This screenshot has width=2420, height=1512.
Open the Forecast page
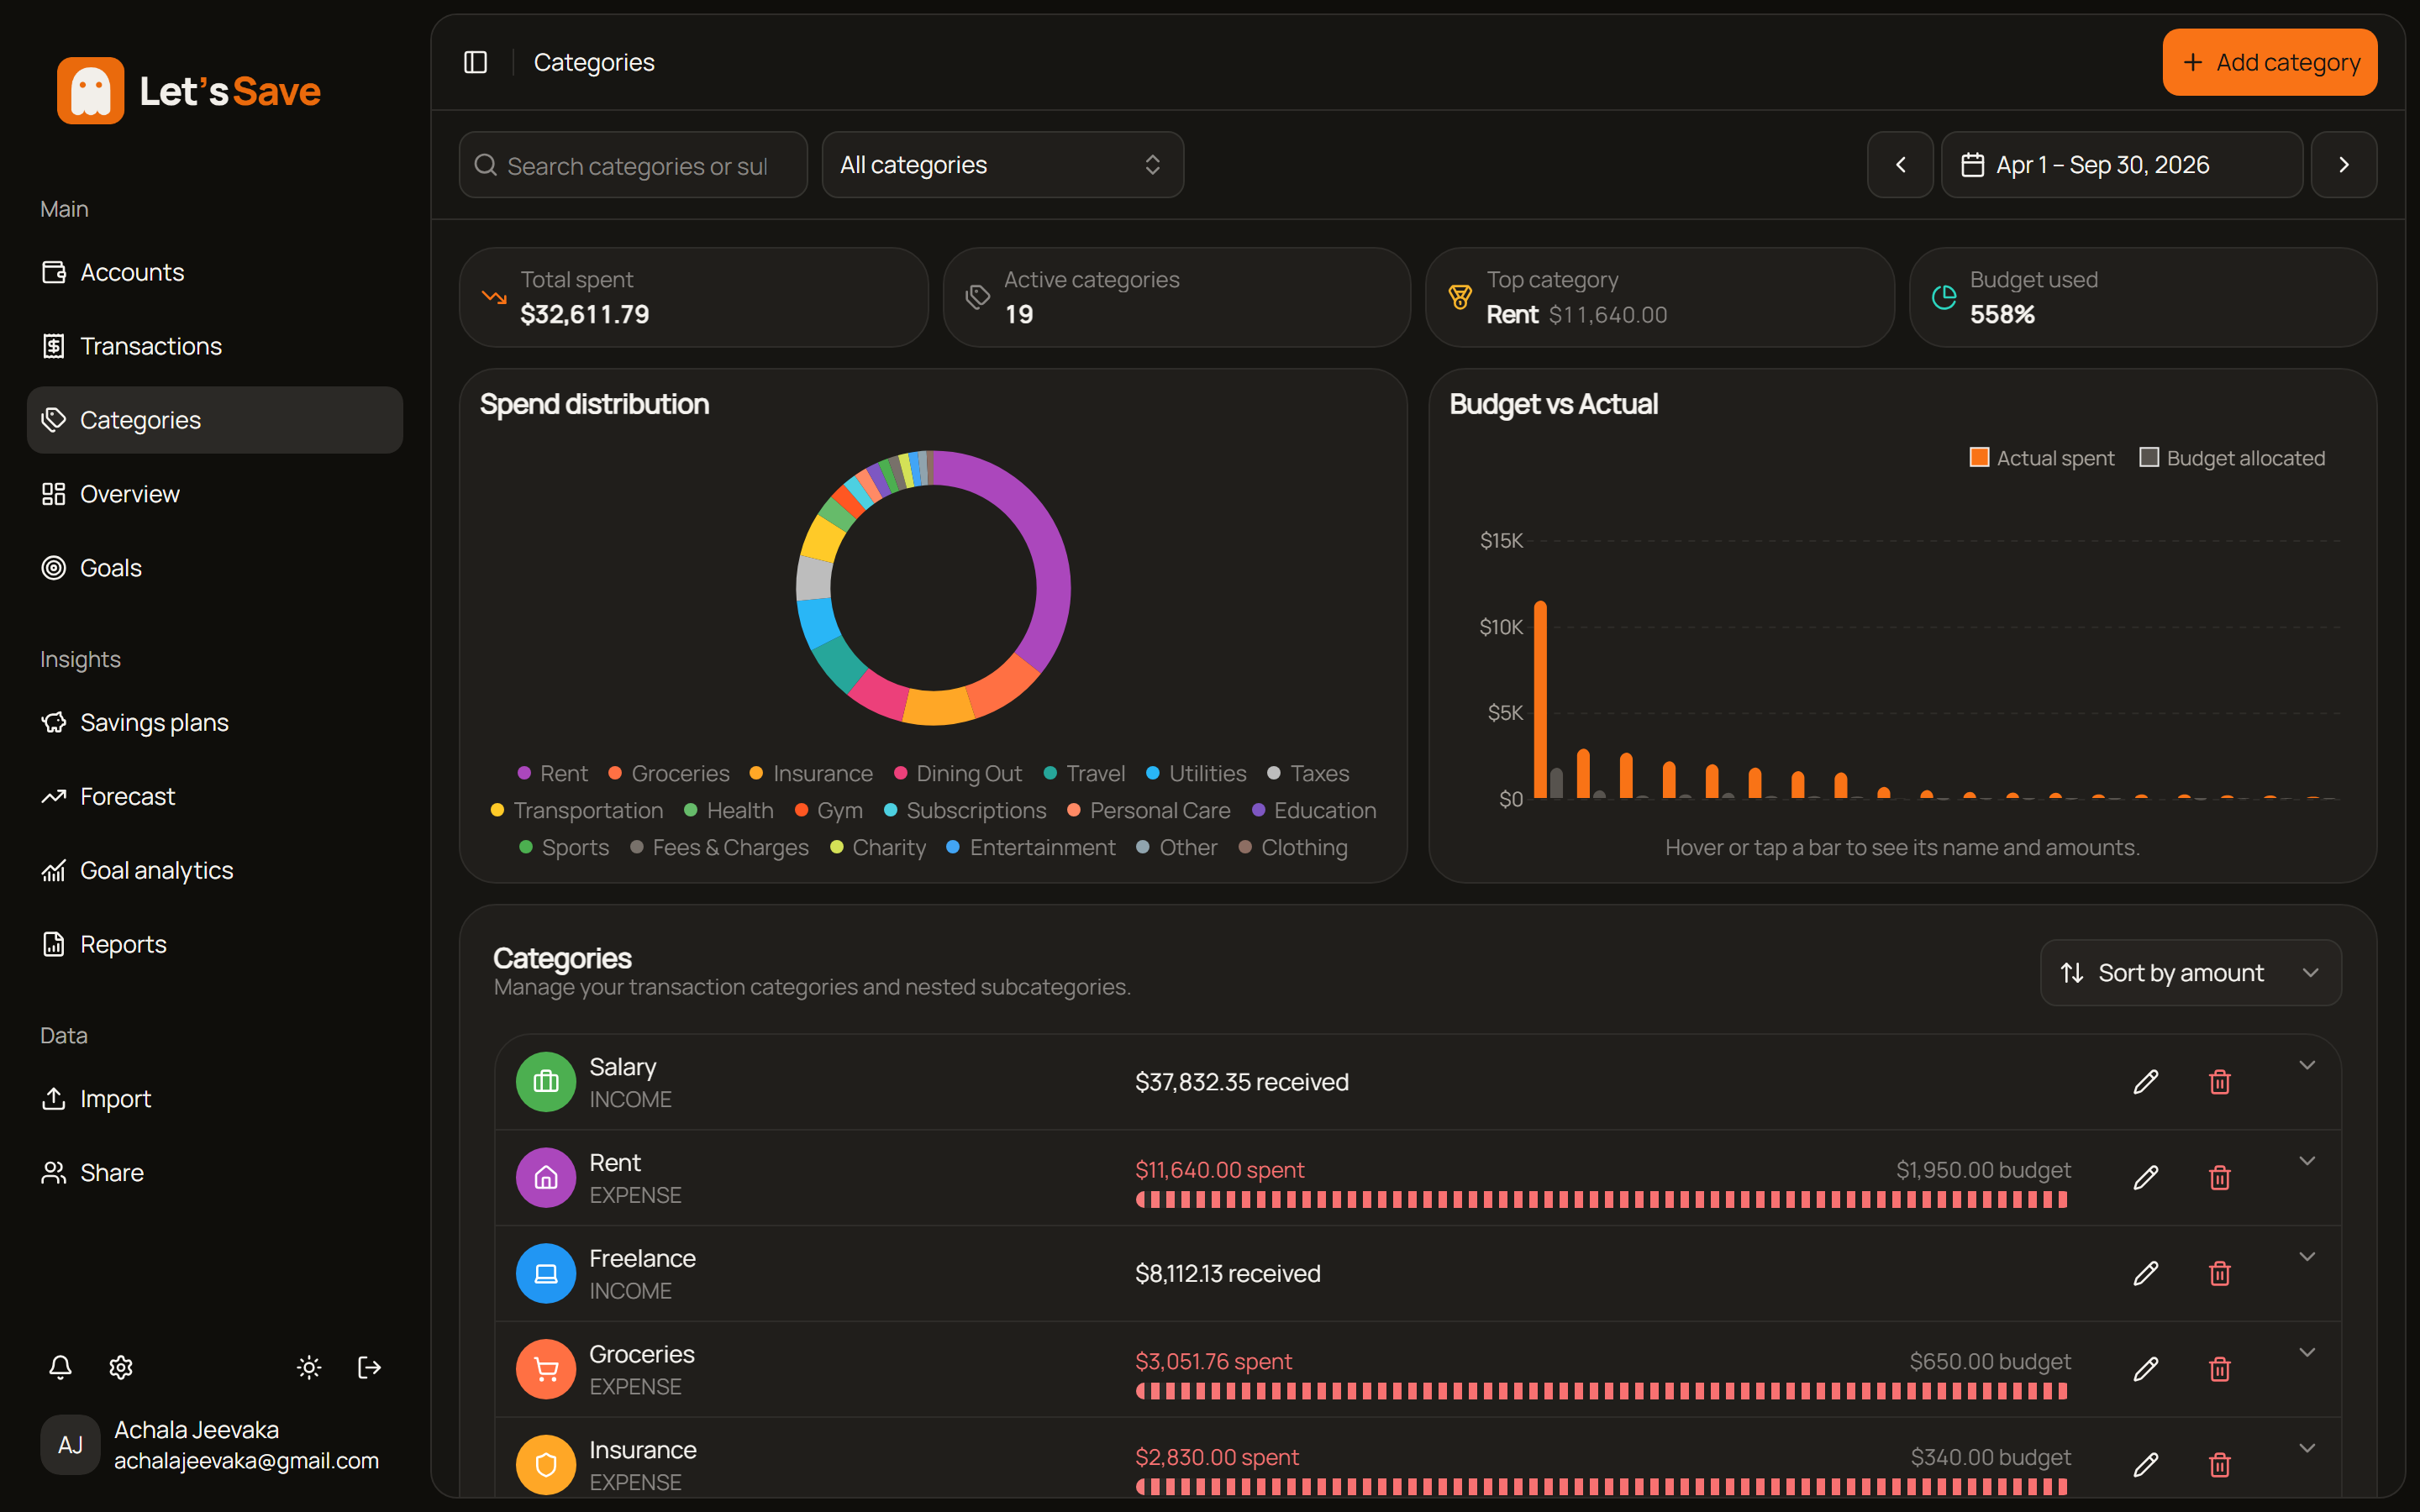(215, 796)
